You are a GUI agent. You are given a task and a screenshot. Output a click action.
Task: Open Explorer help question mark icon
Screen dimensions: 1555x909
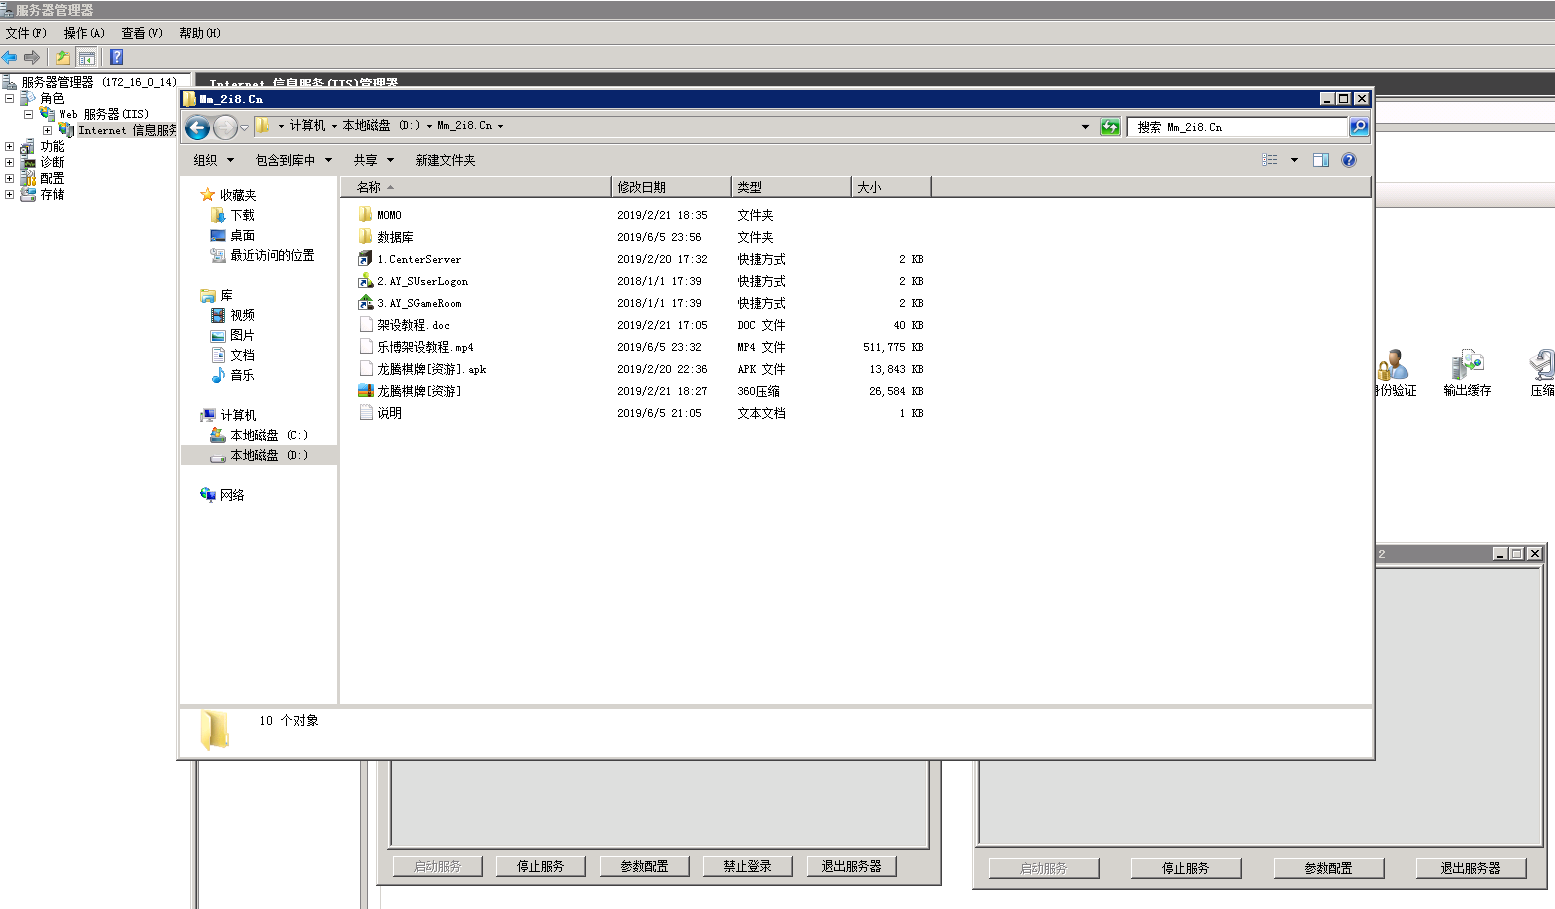pos(1349,160)
